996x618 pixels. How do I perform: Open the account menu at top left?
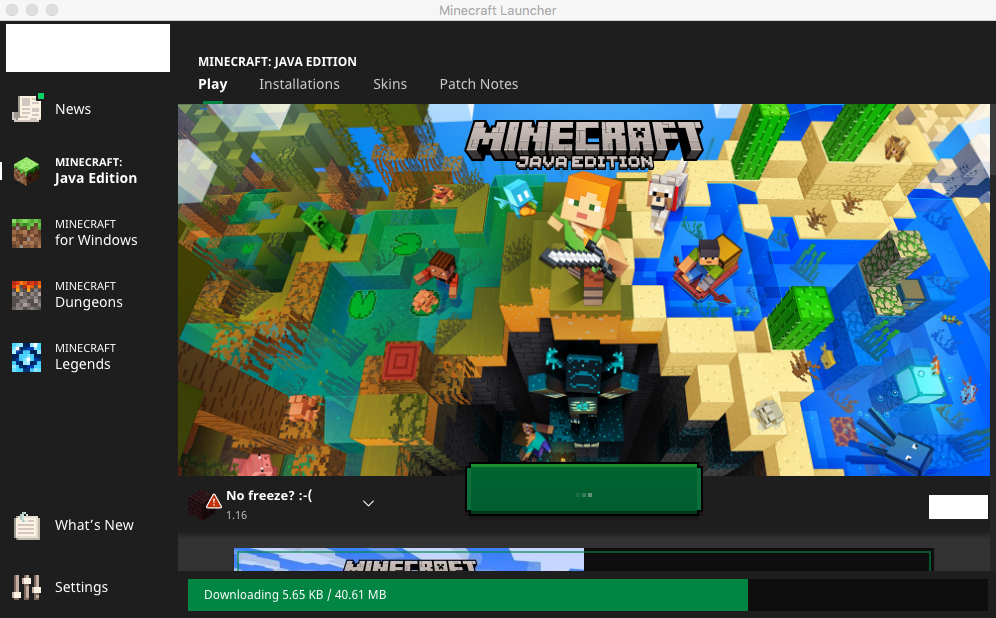(88, 48)
